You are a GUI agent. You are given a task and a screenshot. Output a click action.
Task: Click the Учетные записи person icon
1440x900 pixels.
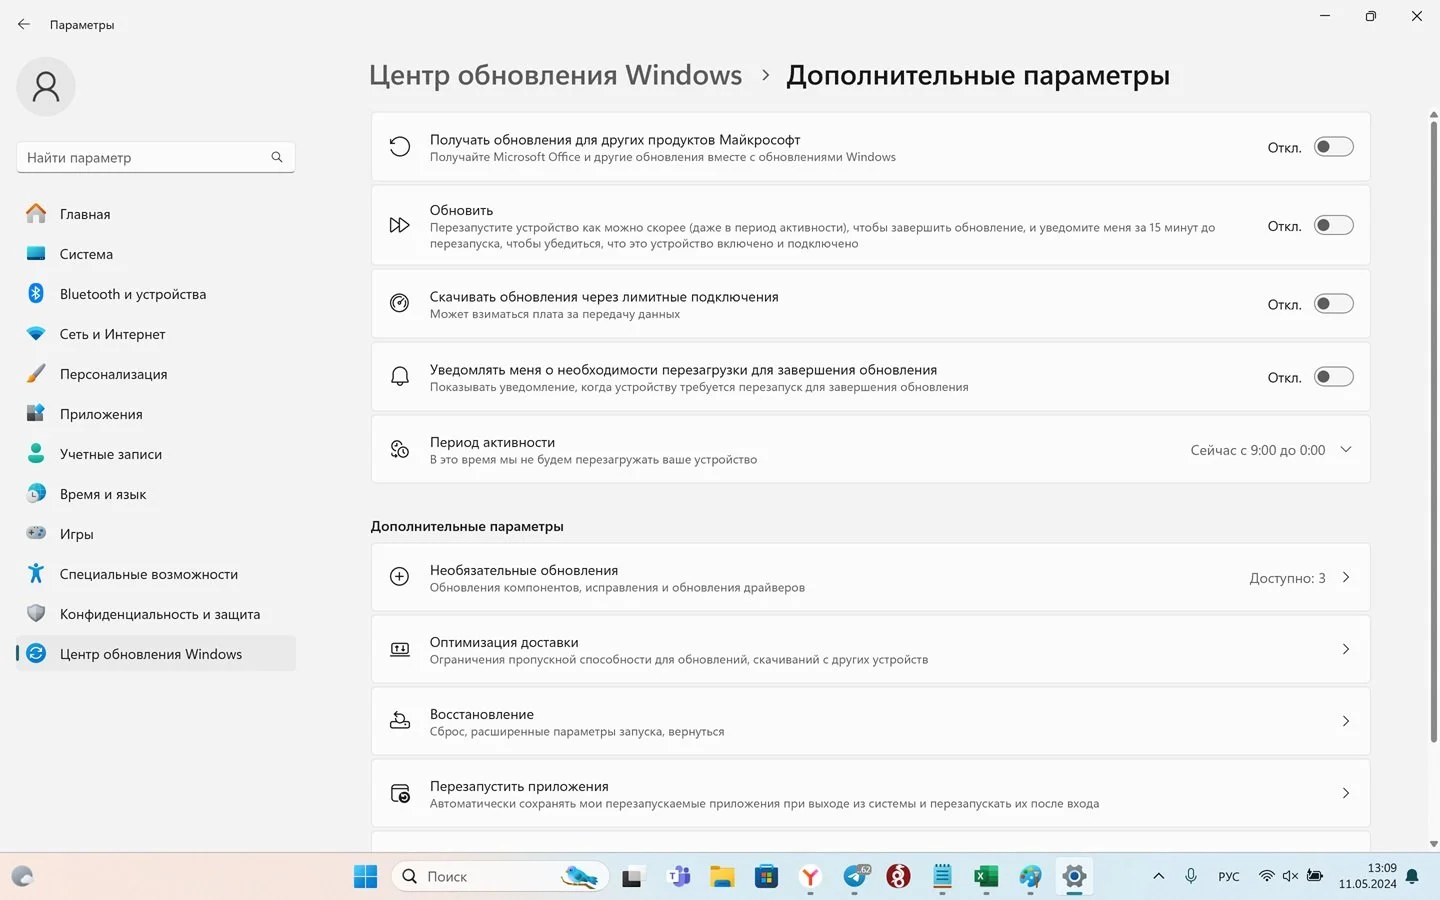point(36,453)
